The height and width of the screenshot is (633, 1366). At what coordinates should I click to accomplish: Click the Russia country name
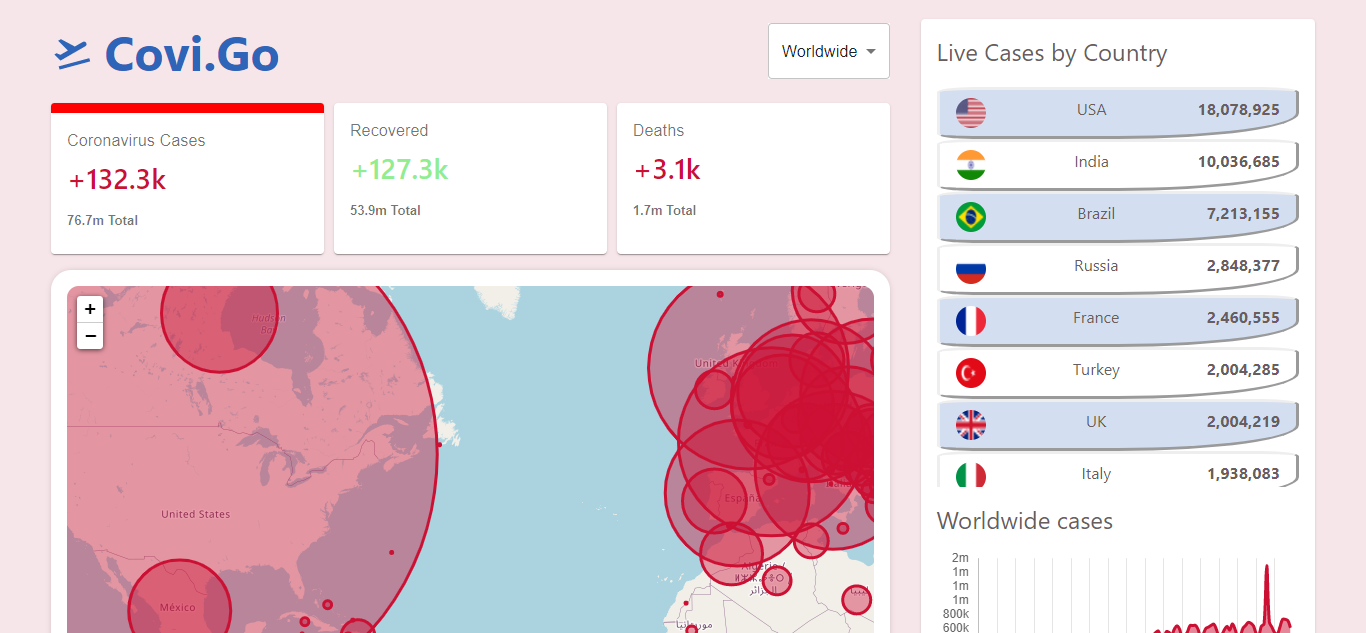pyautogui.click(x=1096, y=265)
